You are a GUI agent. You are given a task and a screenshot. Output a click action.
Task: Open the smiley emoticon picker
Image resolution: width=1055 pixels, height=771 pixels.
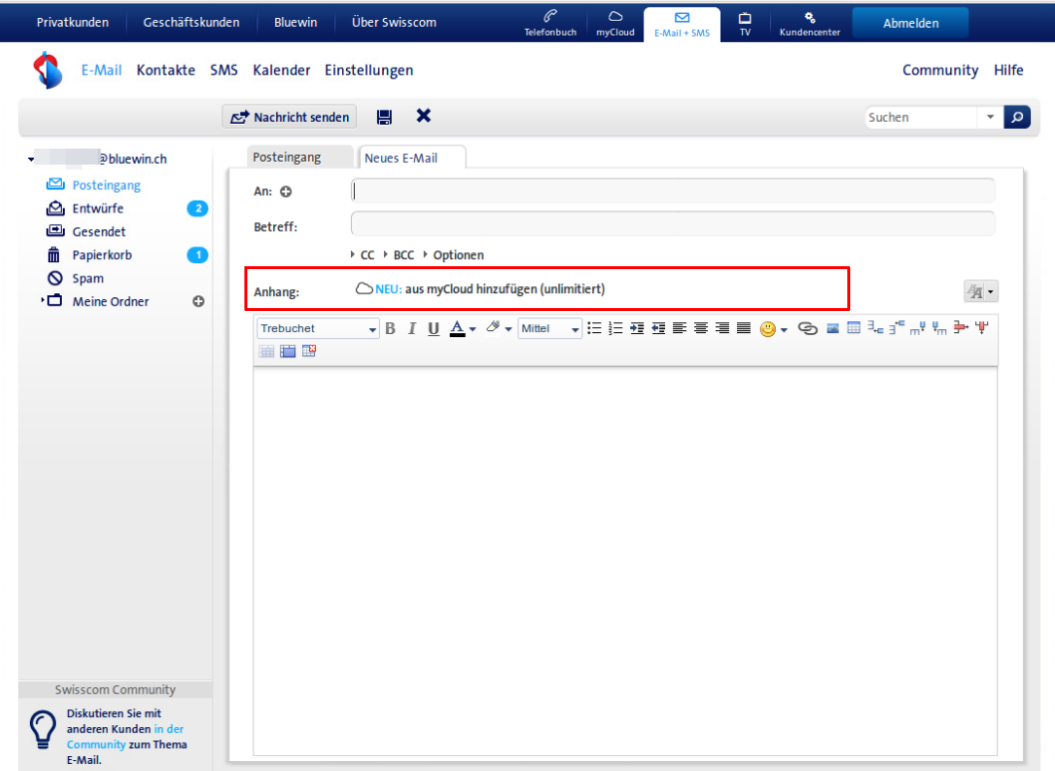pos(767,329)
